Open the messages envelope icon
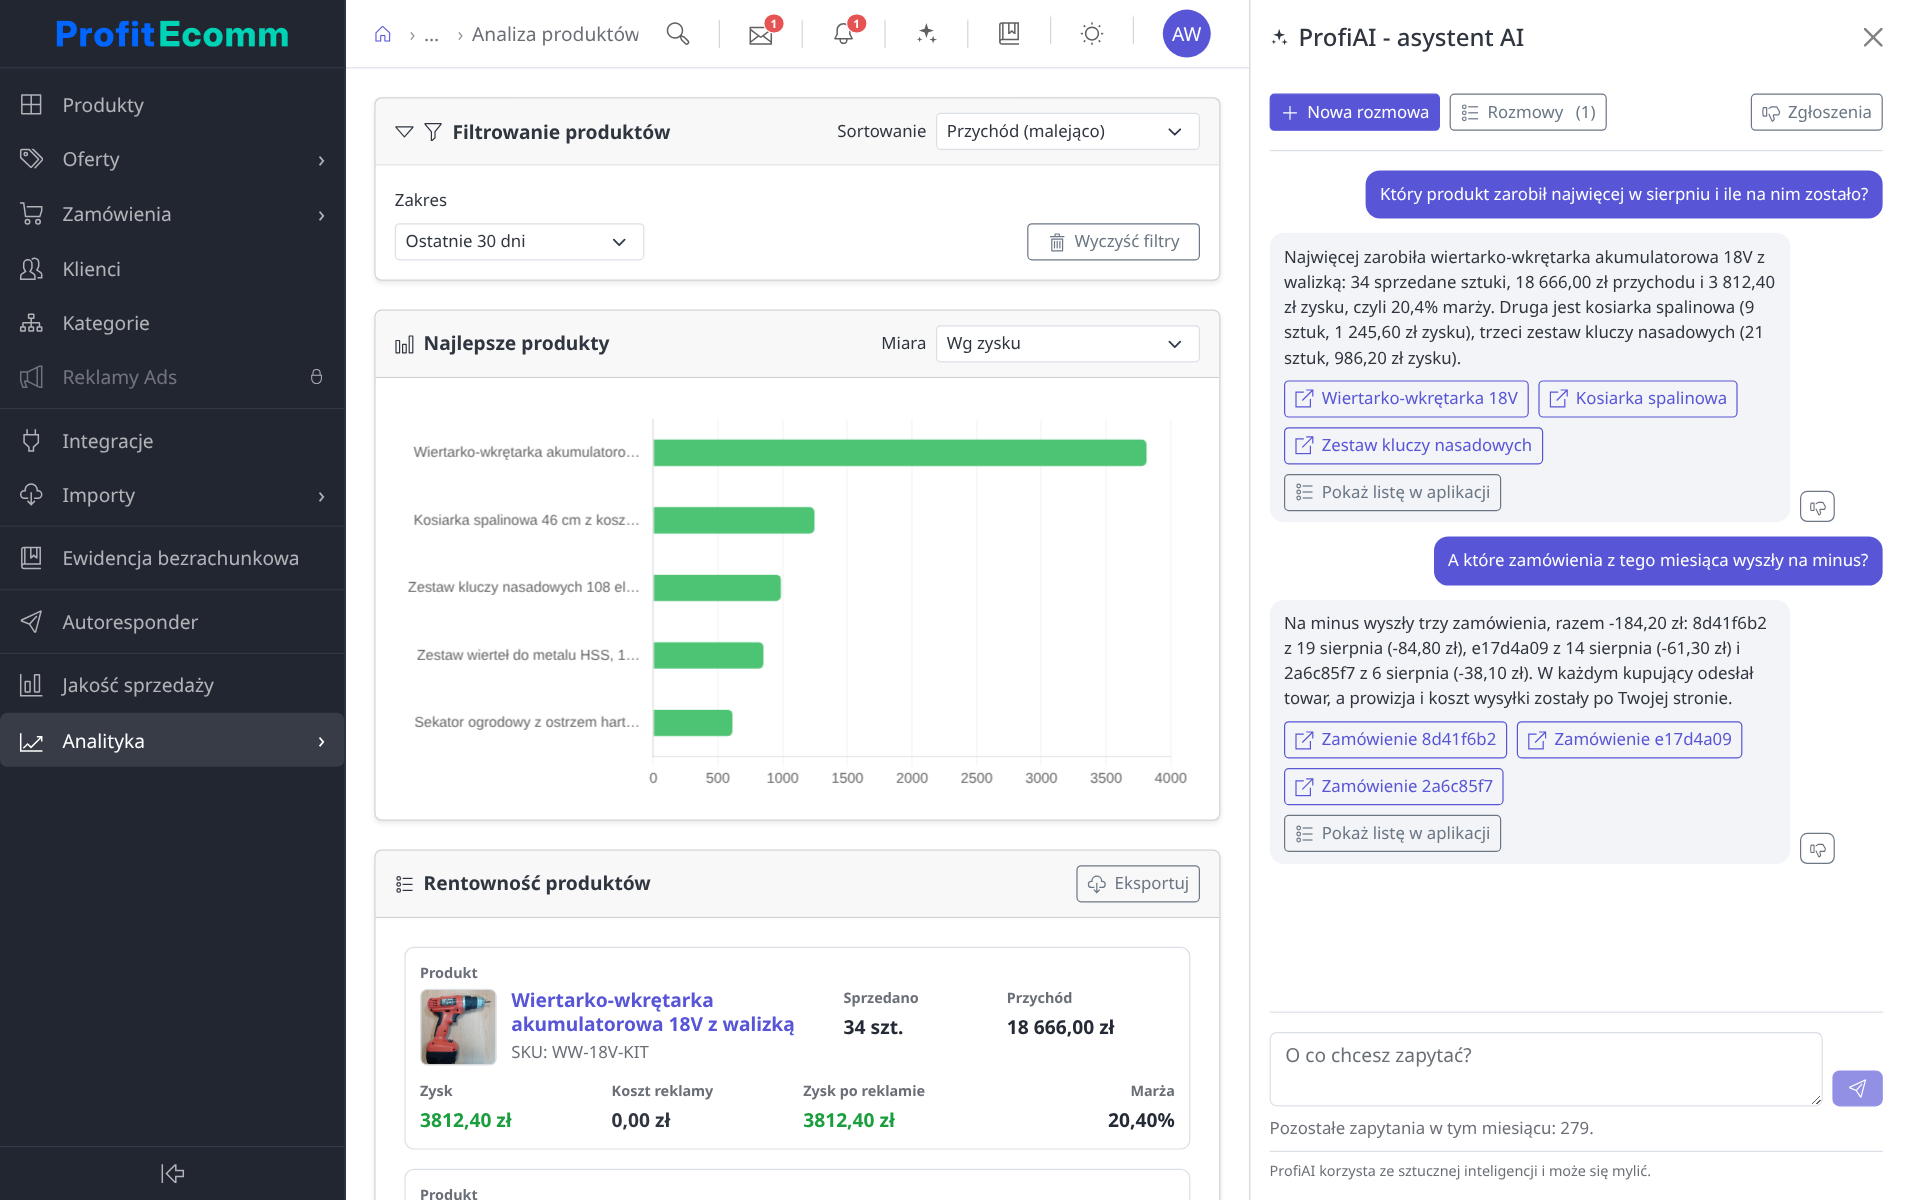 click(761, 35)
